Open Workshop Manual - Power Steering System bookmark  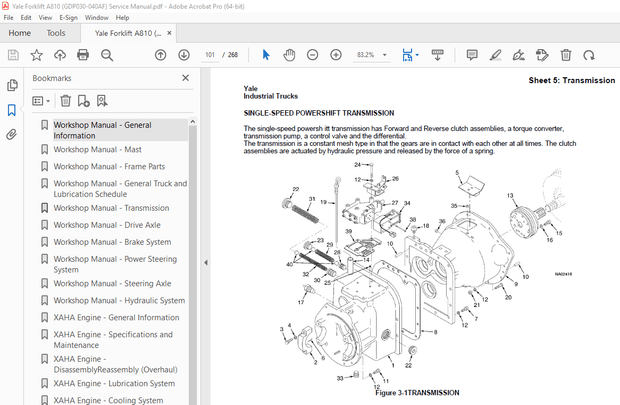(x=115, y=264)
